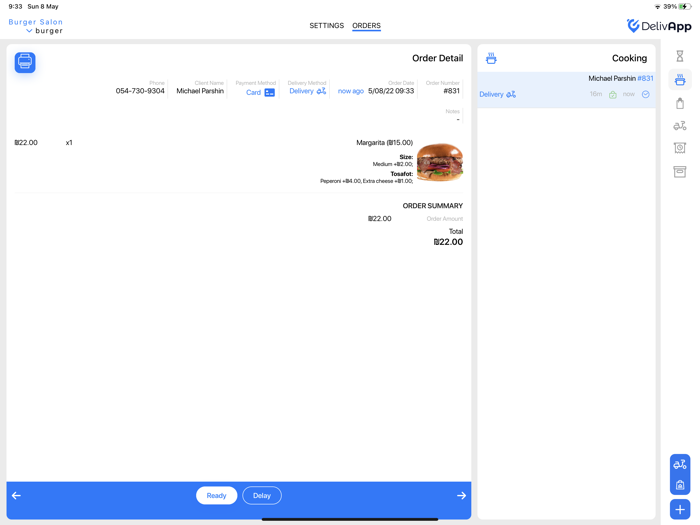Click the order number #831 link in Cooking list
Screen dimensions: 700x525
645,78
